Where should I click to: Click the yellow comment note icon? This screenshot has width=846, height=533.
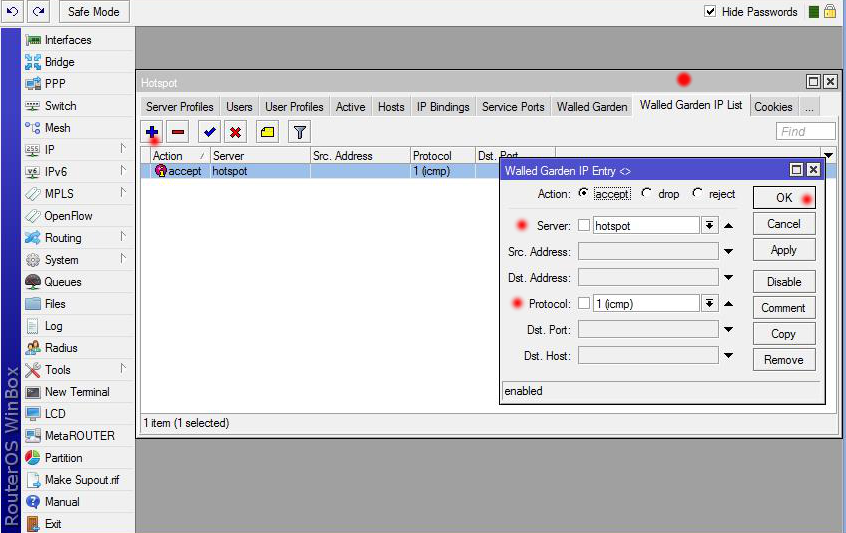click(267, 131)
